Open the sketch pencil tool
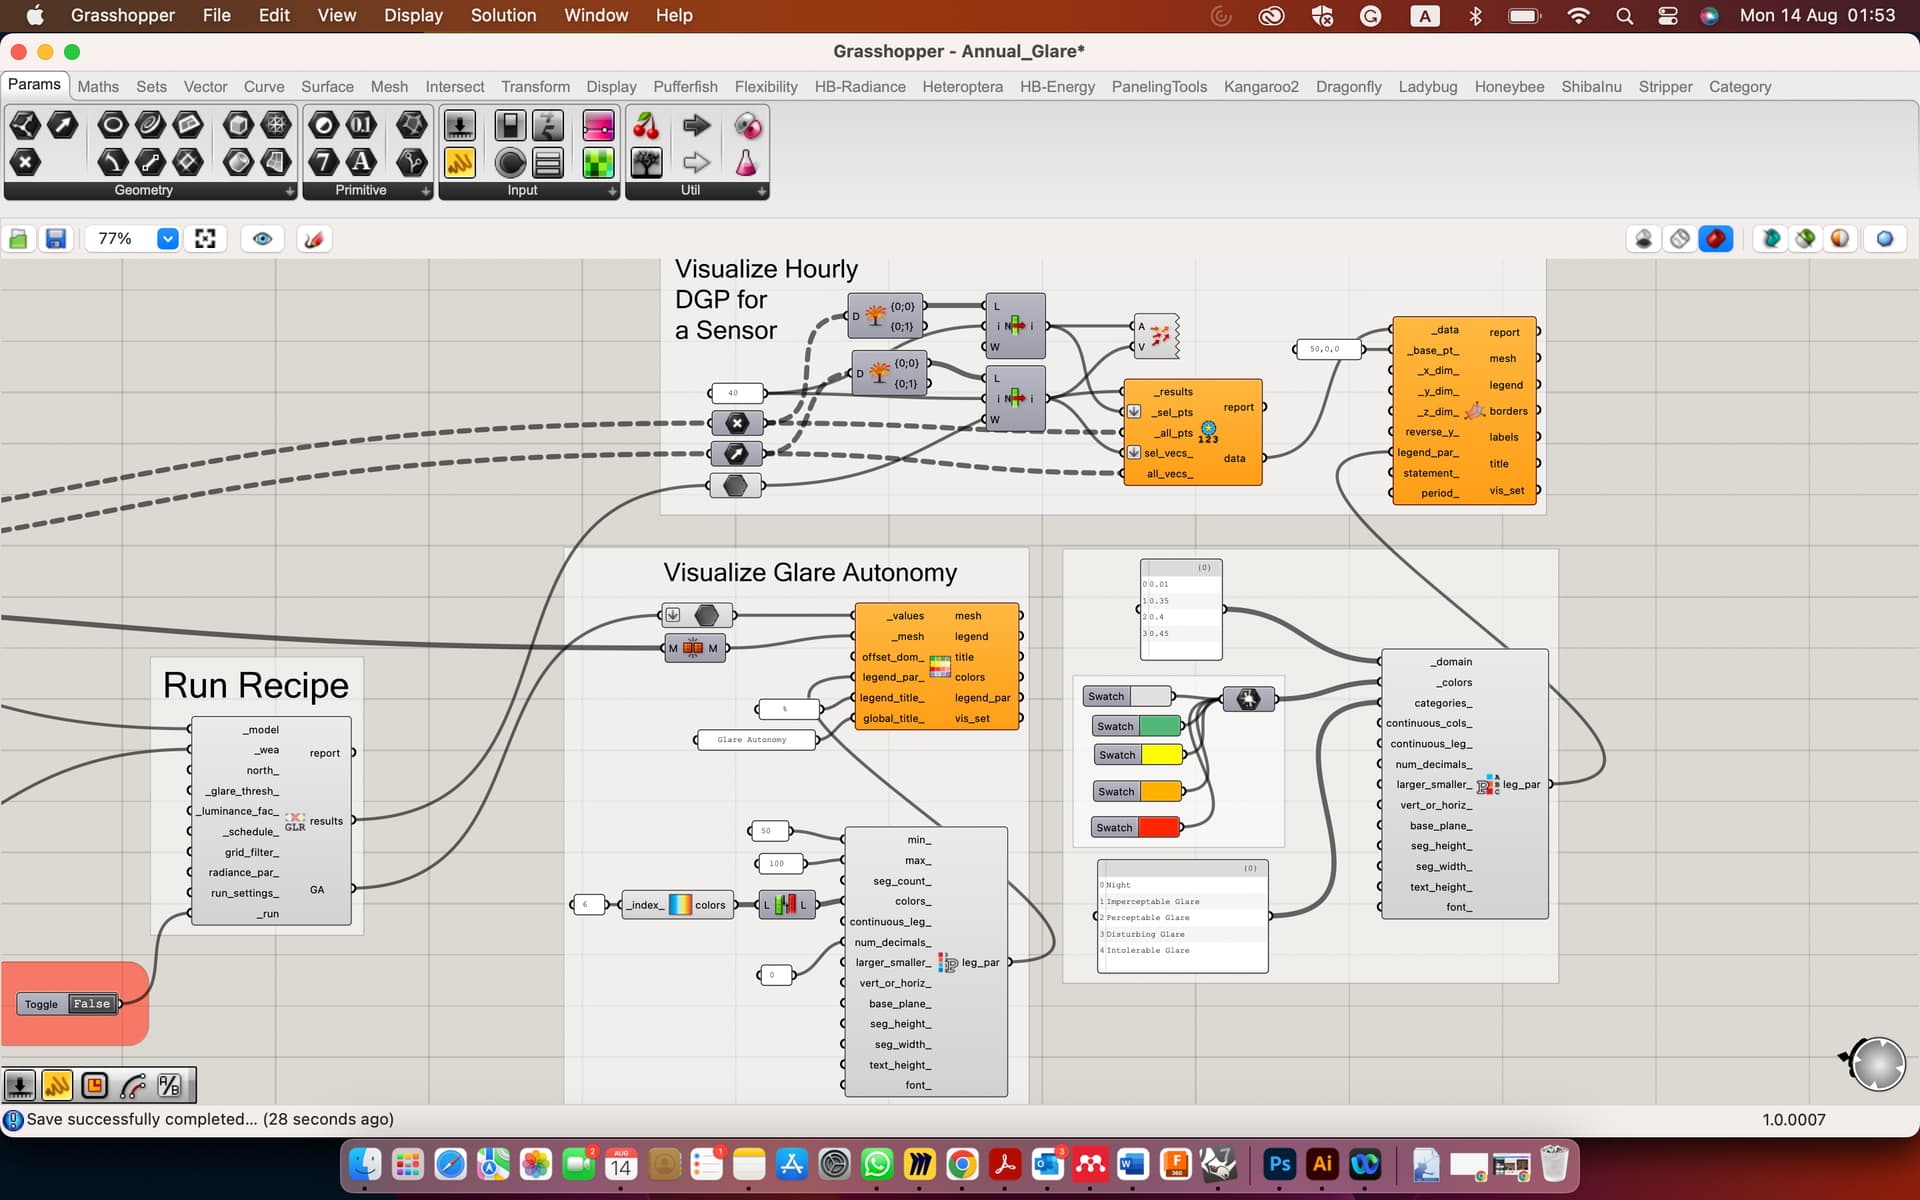 coord(314,239)
